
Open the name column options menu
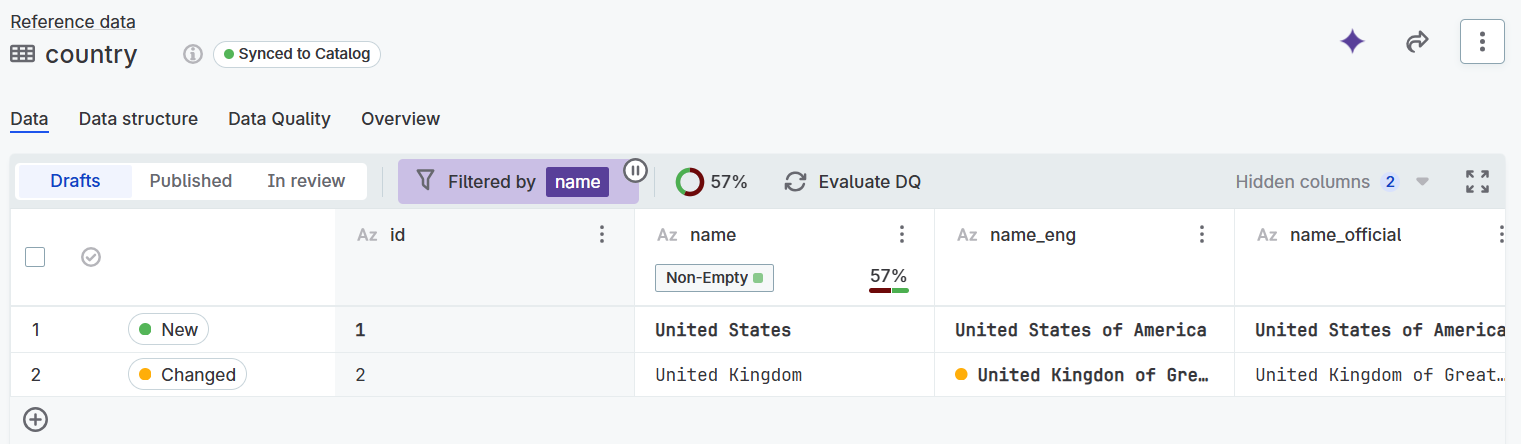point(902,235)
